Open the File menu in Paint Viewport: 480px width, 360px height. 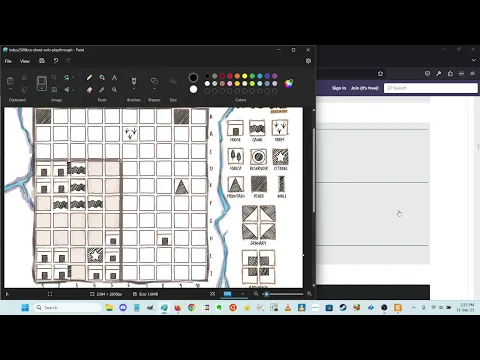tap(8, 61)
